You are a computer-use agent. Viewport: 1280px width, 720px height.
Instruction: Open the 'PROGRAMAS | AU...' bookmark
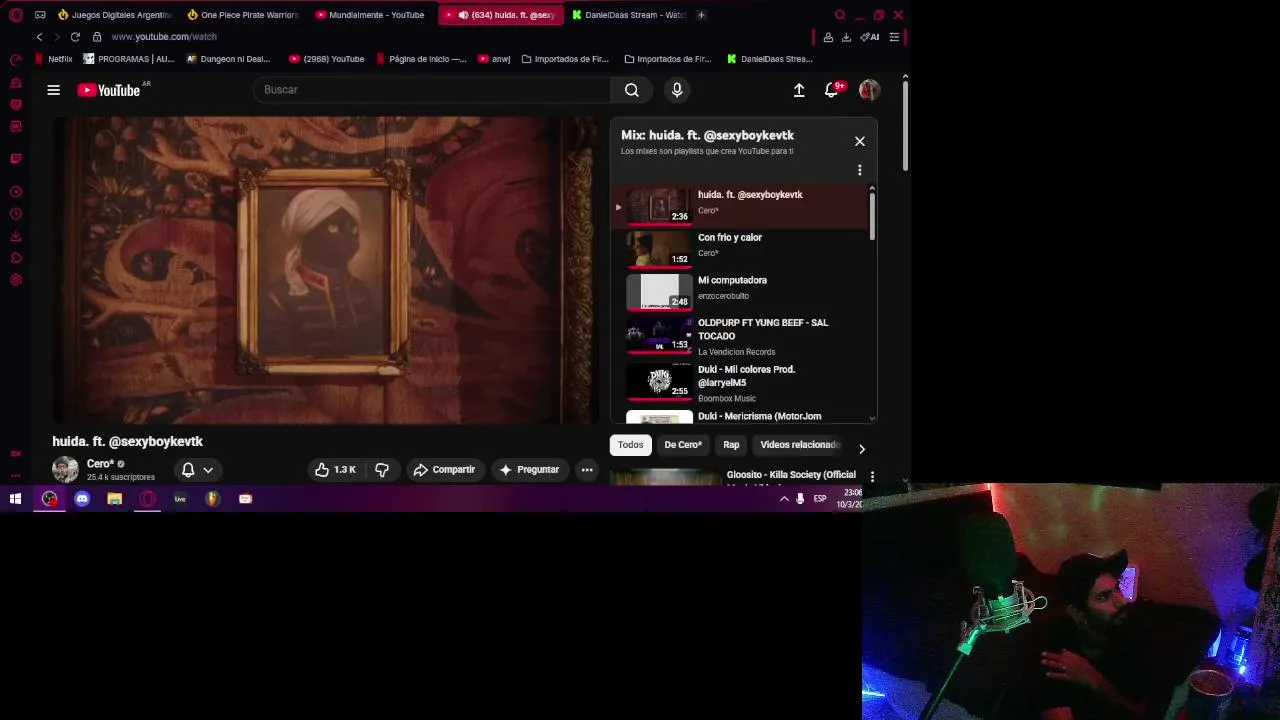click(x=129, y=59)
